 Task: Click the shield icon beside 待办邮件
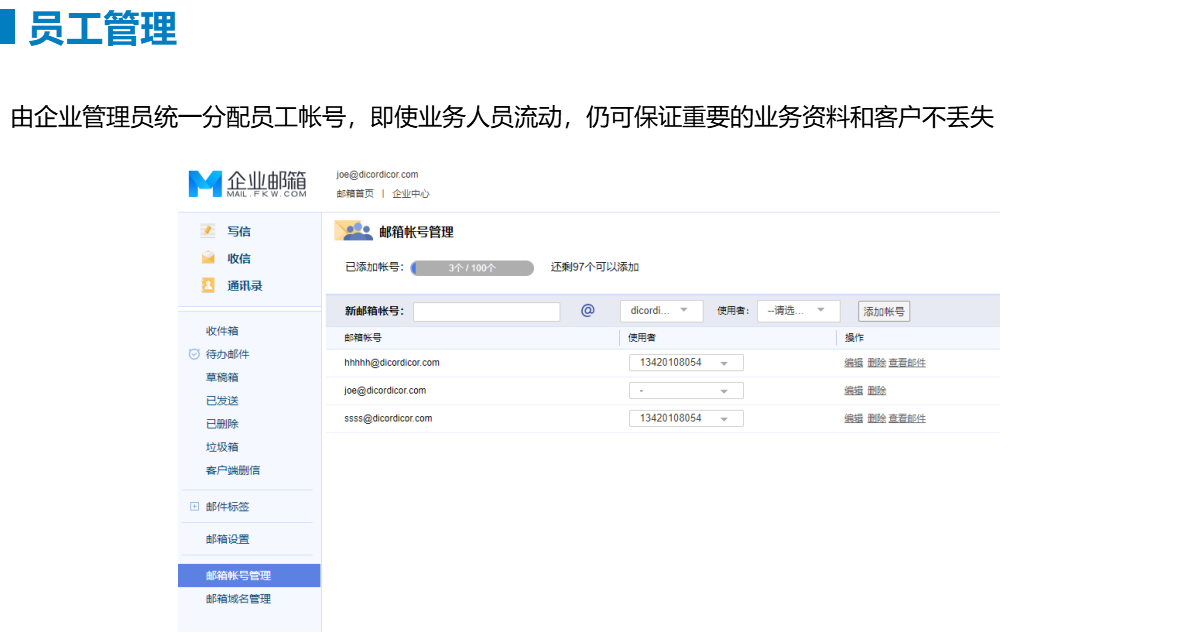pyautogui.click(x=194, y=354)
